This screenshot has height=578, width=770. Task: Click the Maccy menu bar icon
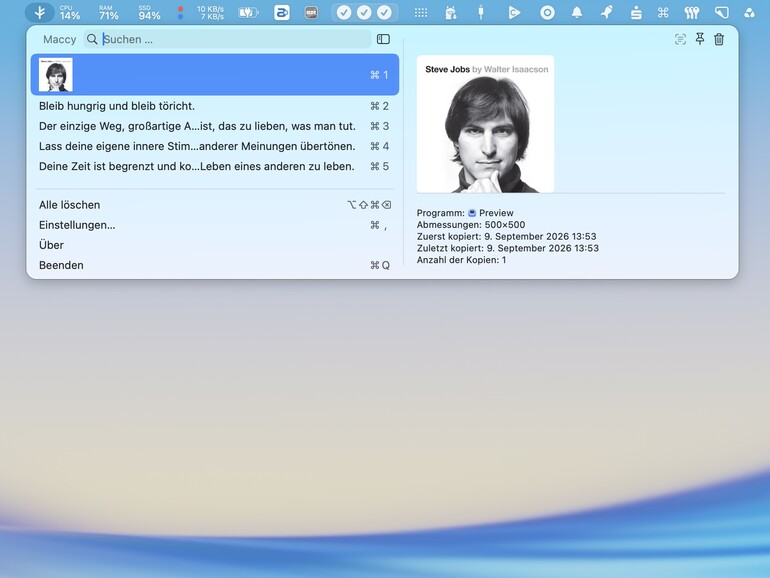(40, 13)
